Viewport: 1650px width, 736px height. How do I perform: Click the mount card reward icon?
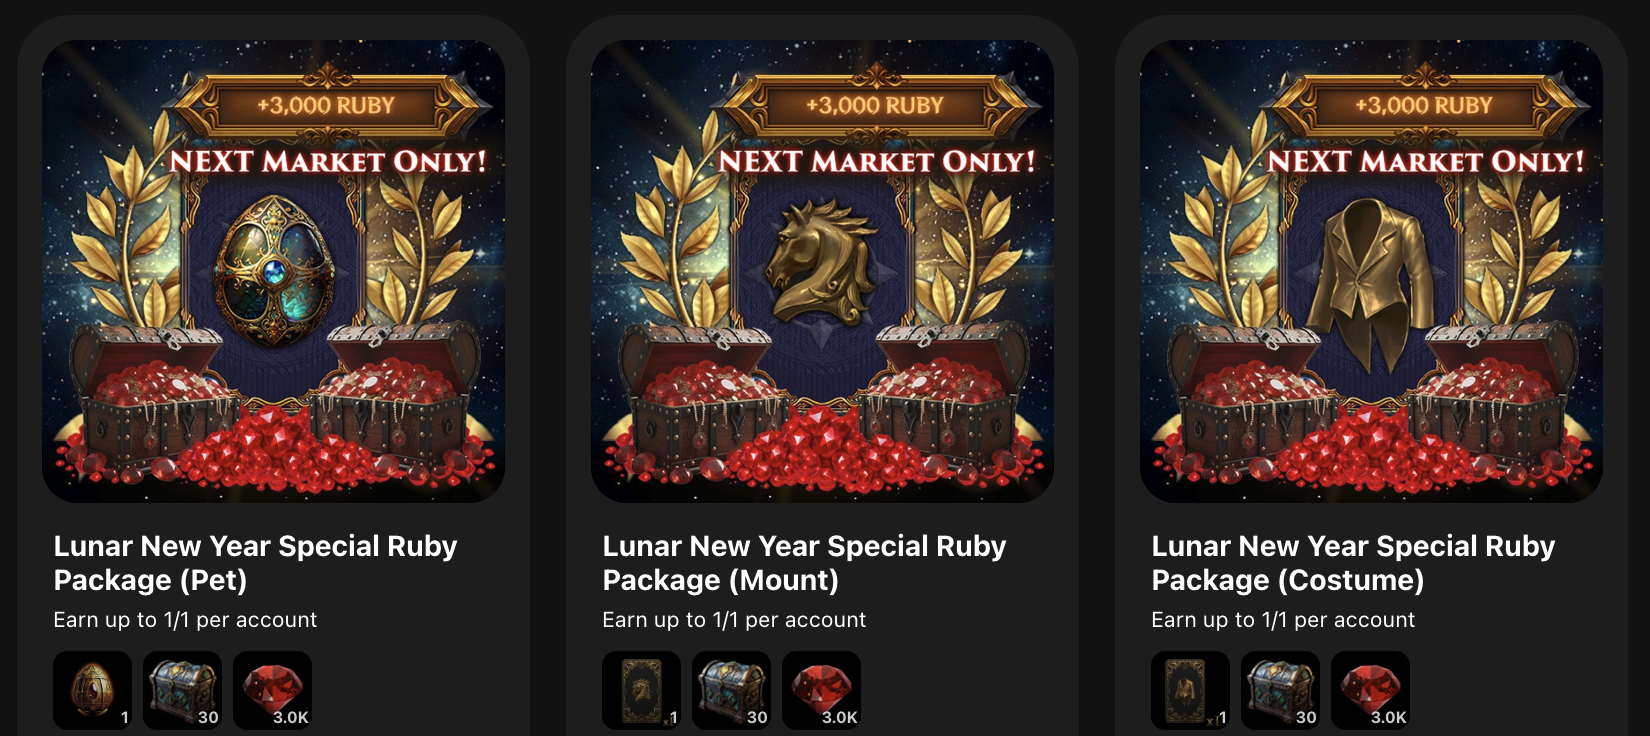click(641, 690)
